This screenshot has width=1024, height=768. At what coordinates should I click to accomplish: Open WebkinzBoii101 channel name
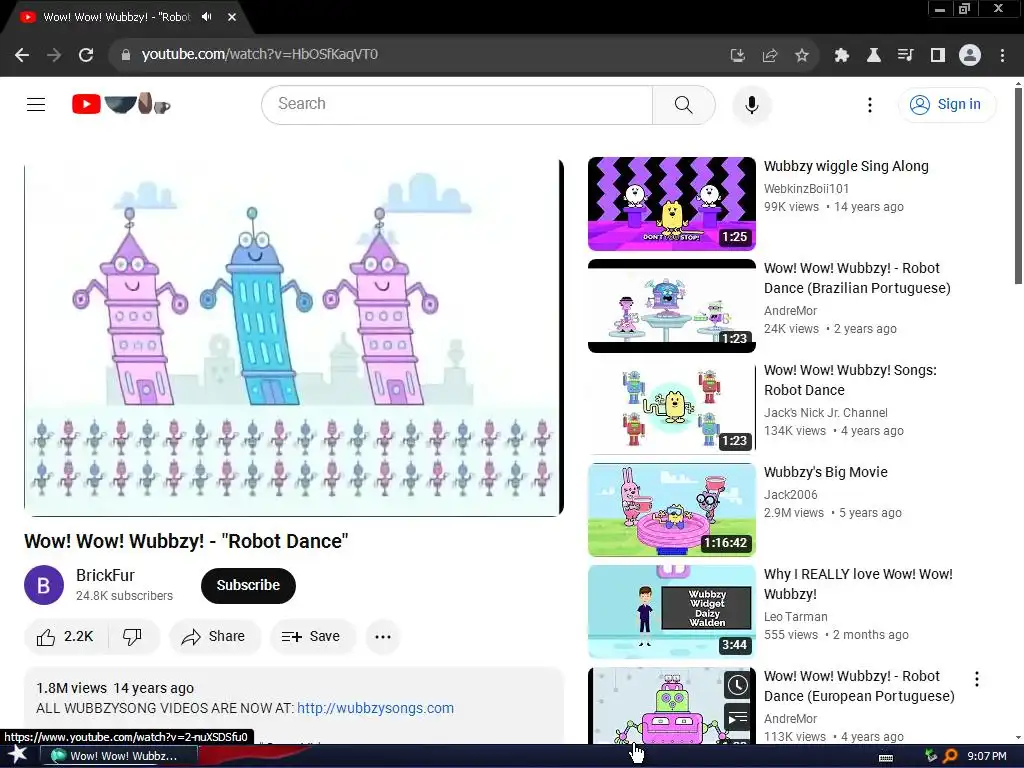click(807, 189)
